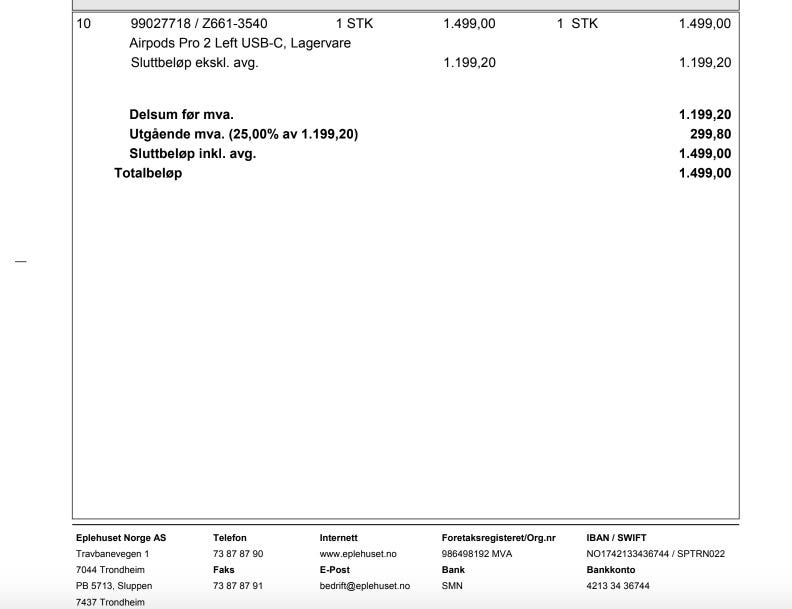Viewport: 792px width, 609px height.
Task: Select bank account number 4213 34 36744
Action: (618, 586)
